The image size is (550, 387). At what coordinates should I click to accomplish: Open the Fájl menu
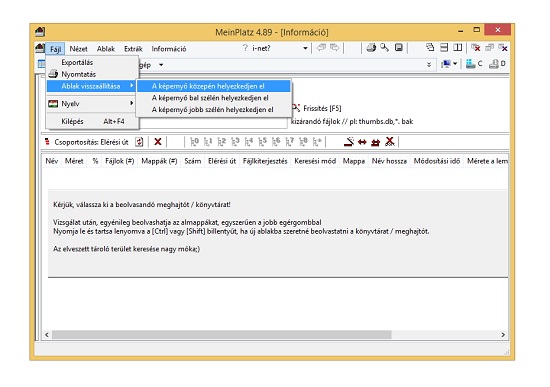pos(55,49)
